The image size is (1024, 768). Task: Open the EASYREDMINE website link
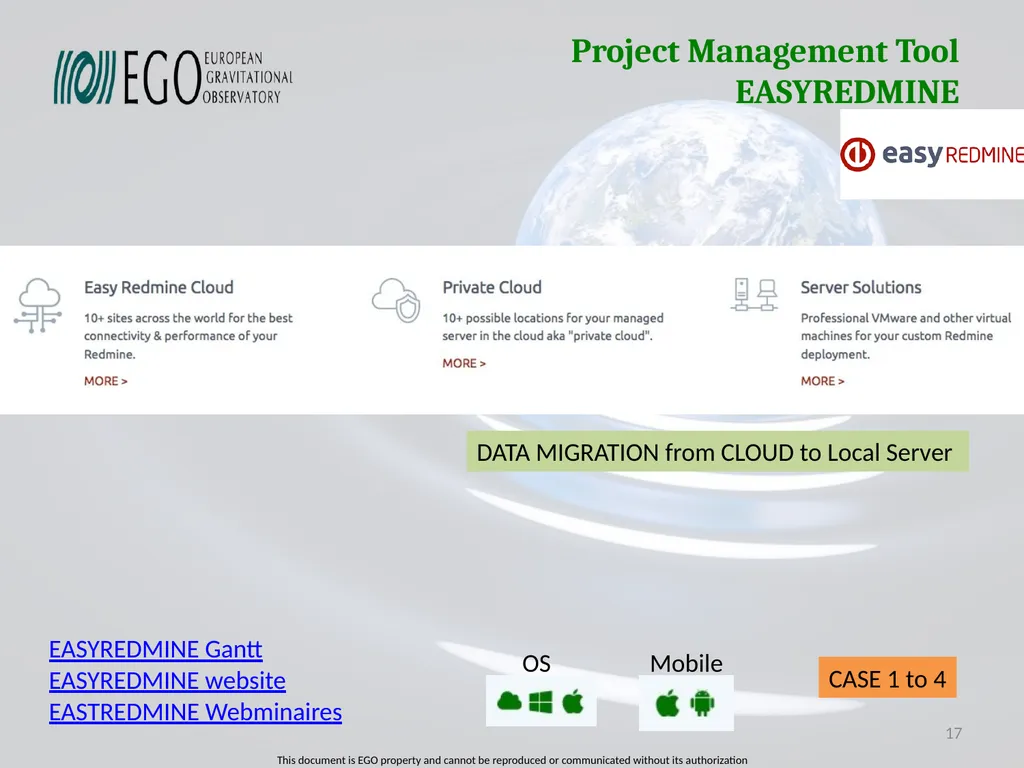pyautogui.click(x=167, y=680)
